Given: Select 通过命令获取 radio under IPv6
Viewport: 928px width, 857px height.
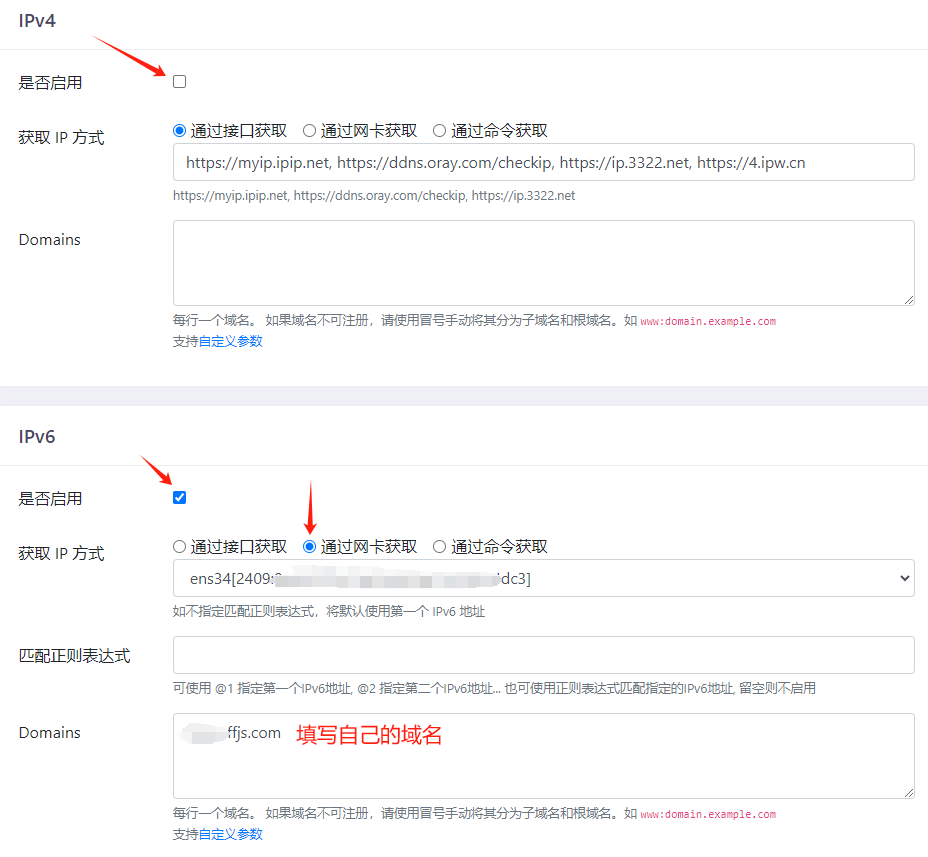Looking at the screenshot, I should (x=440, y=547).
